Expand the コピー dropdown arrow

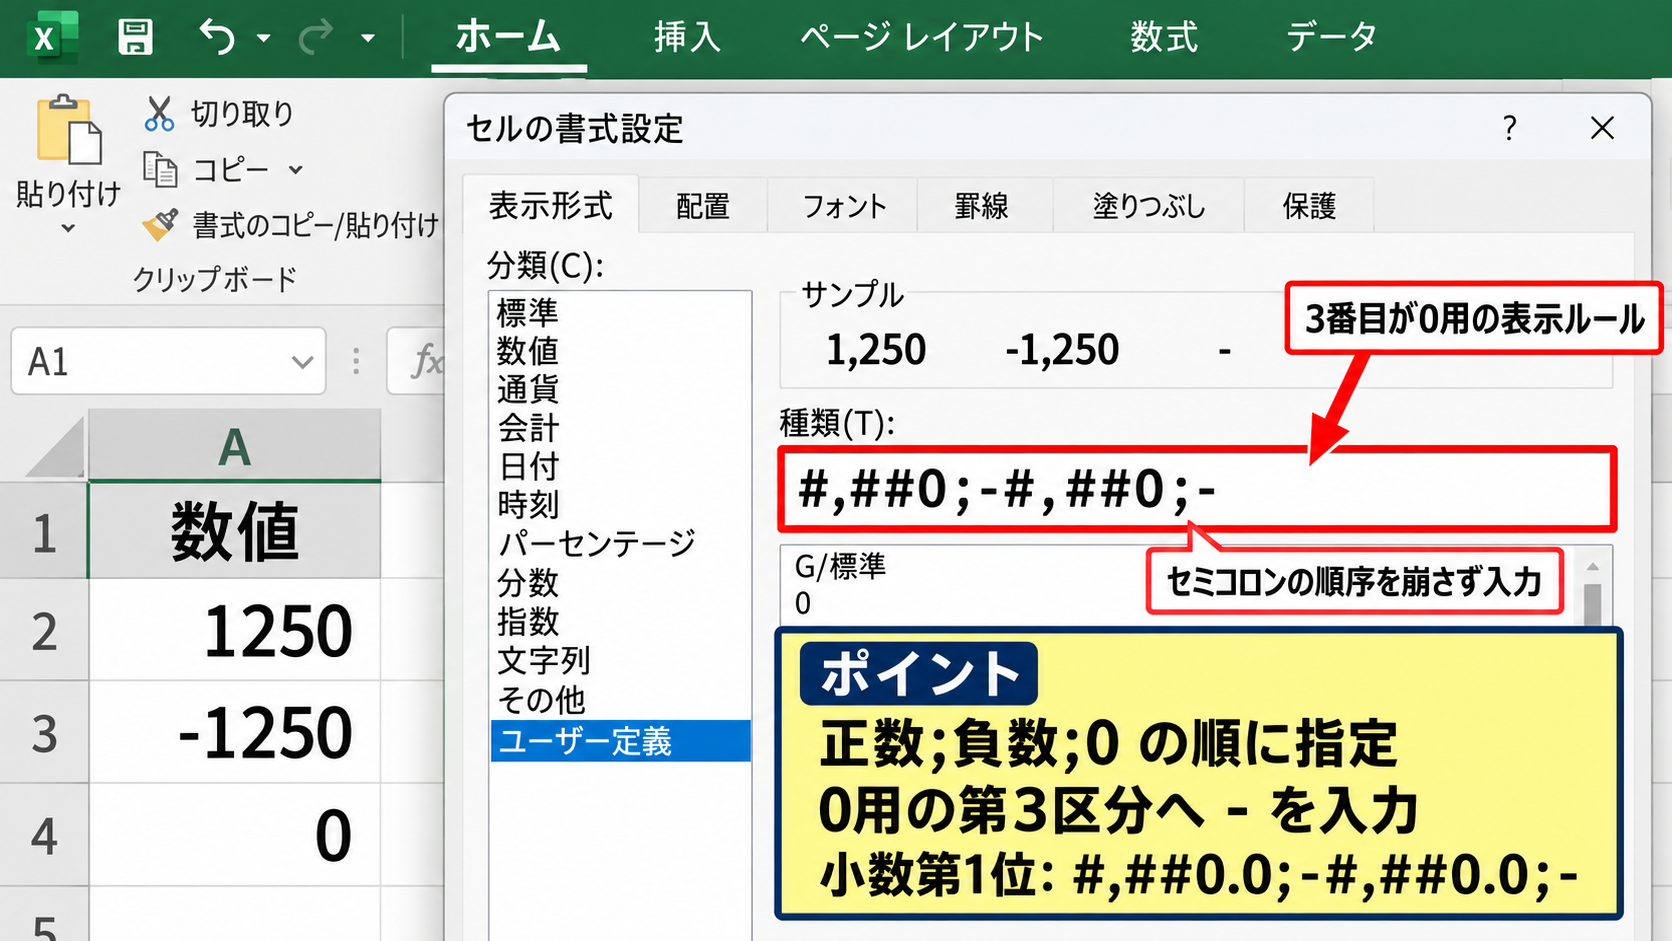click(295, 170)
